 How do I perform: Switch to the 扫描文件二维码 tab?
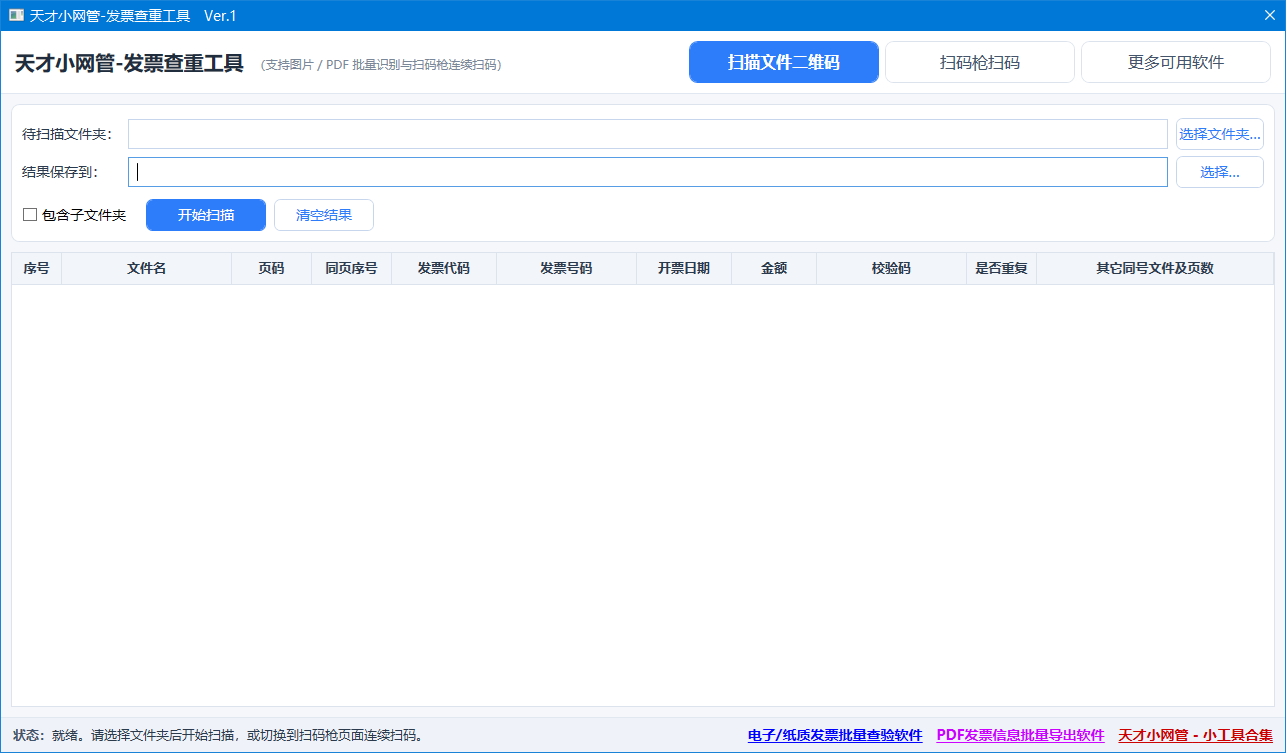784,62
